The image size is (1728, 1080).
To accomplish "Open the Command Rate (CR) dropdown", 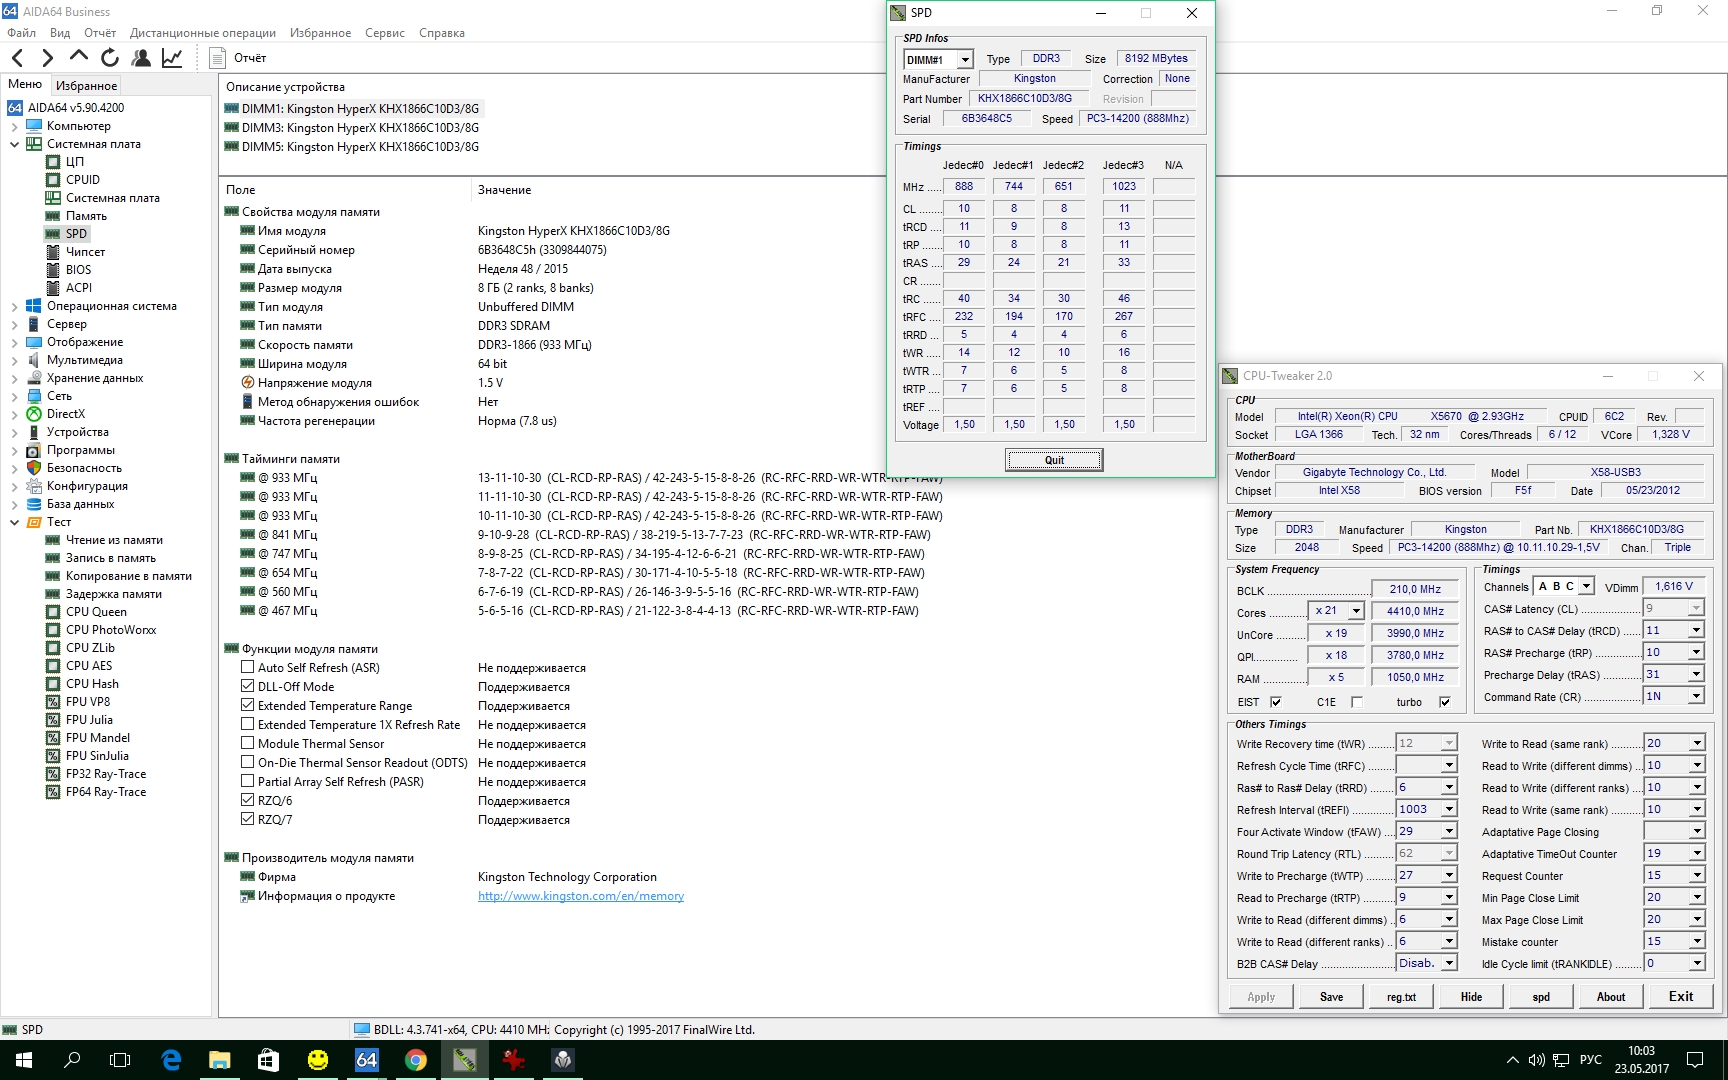I will (x=1696, y=697).
